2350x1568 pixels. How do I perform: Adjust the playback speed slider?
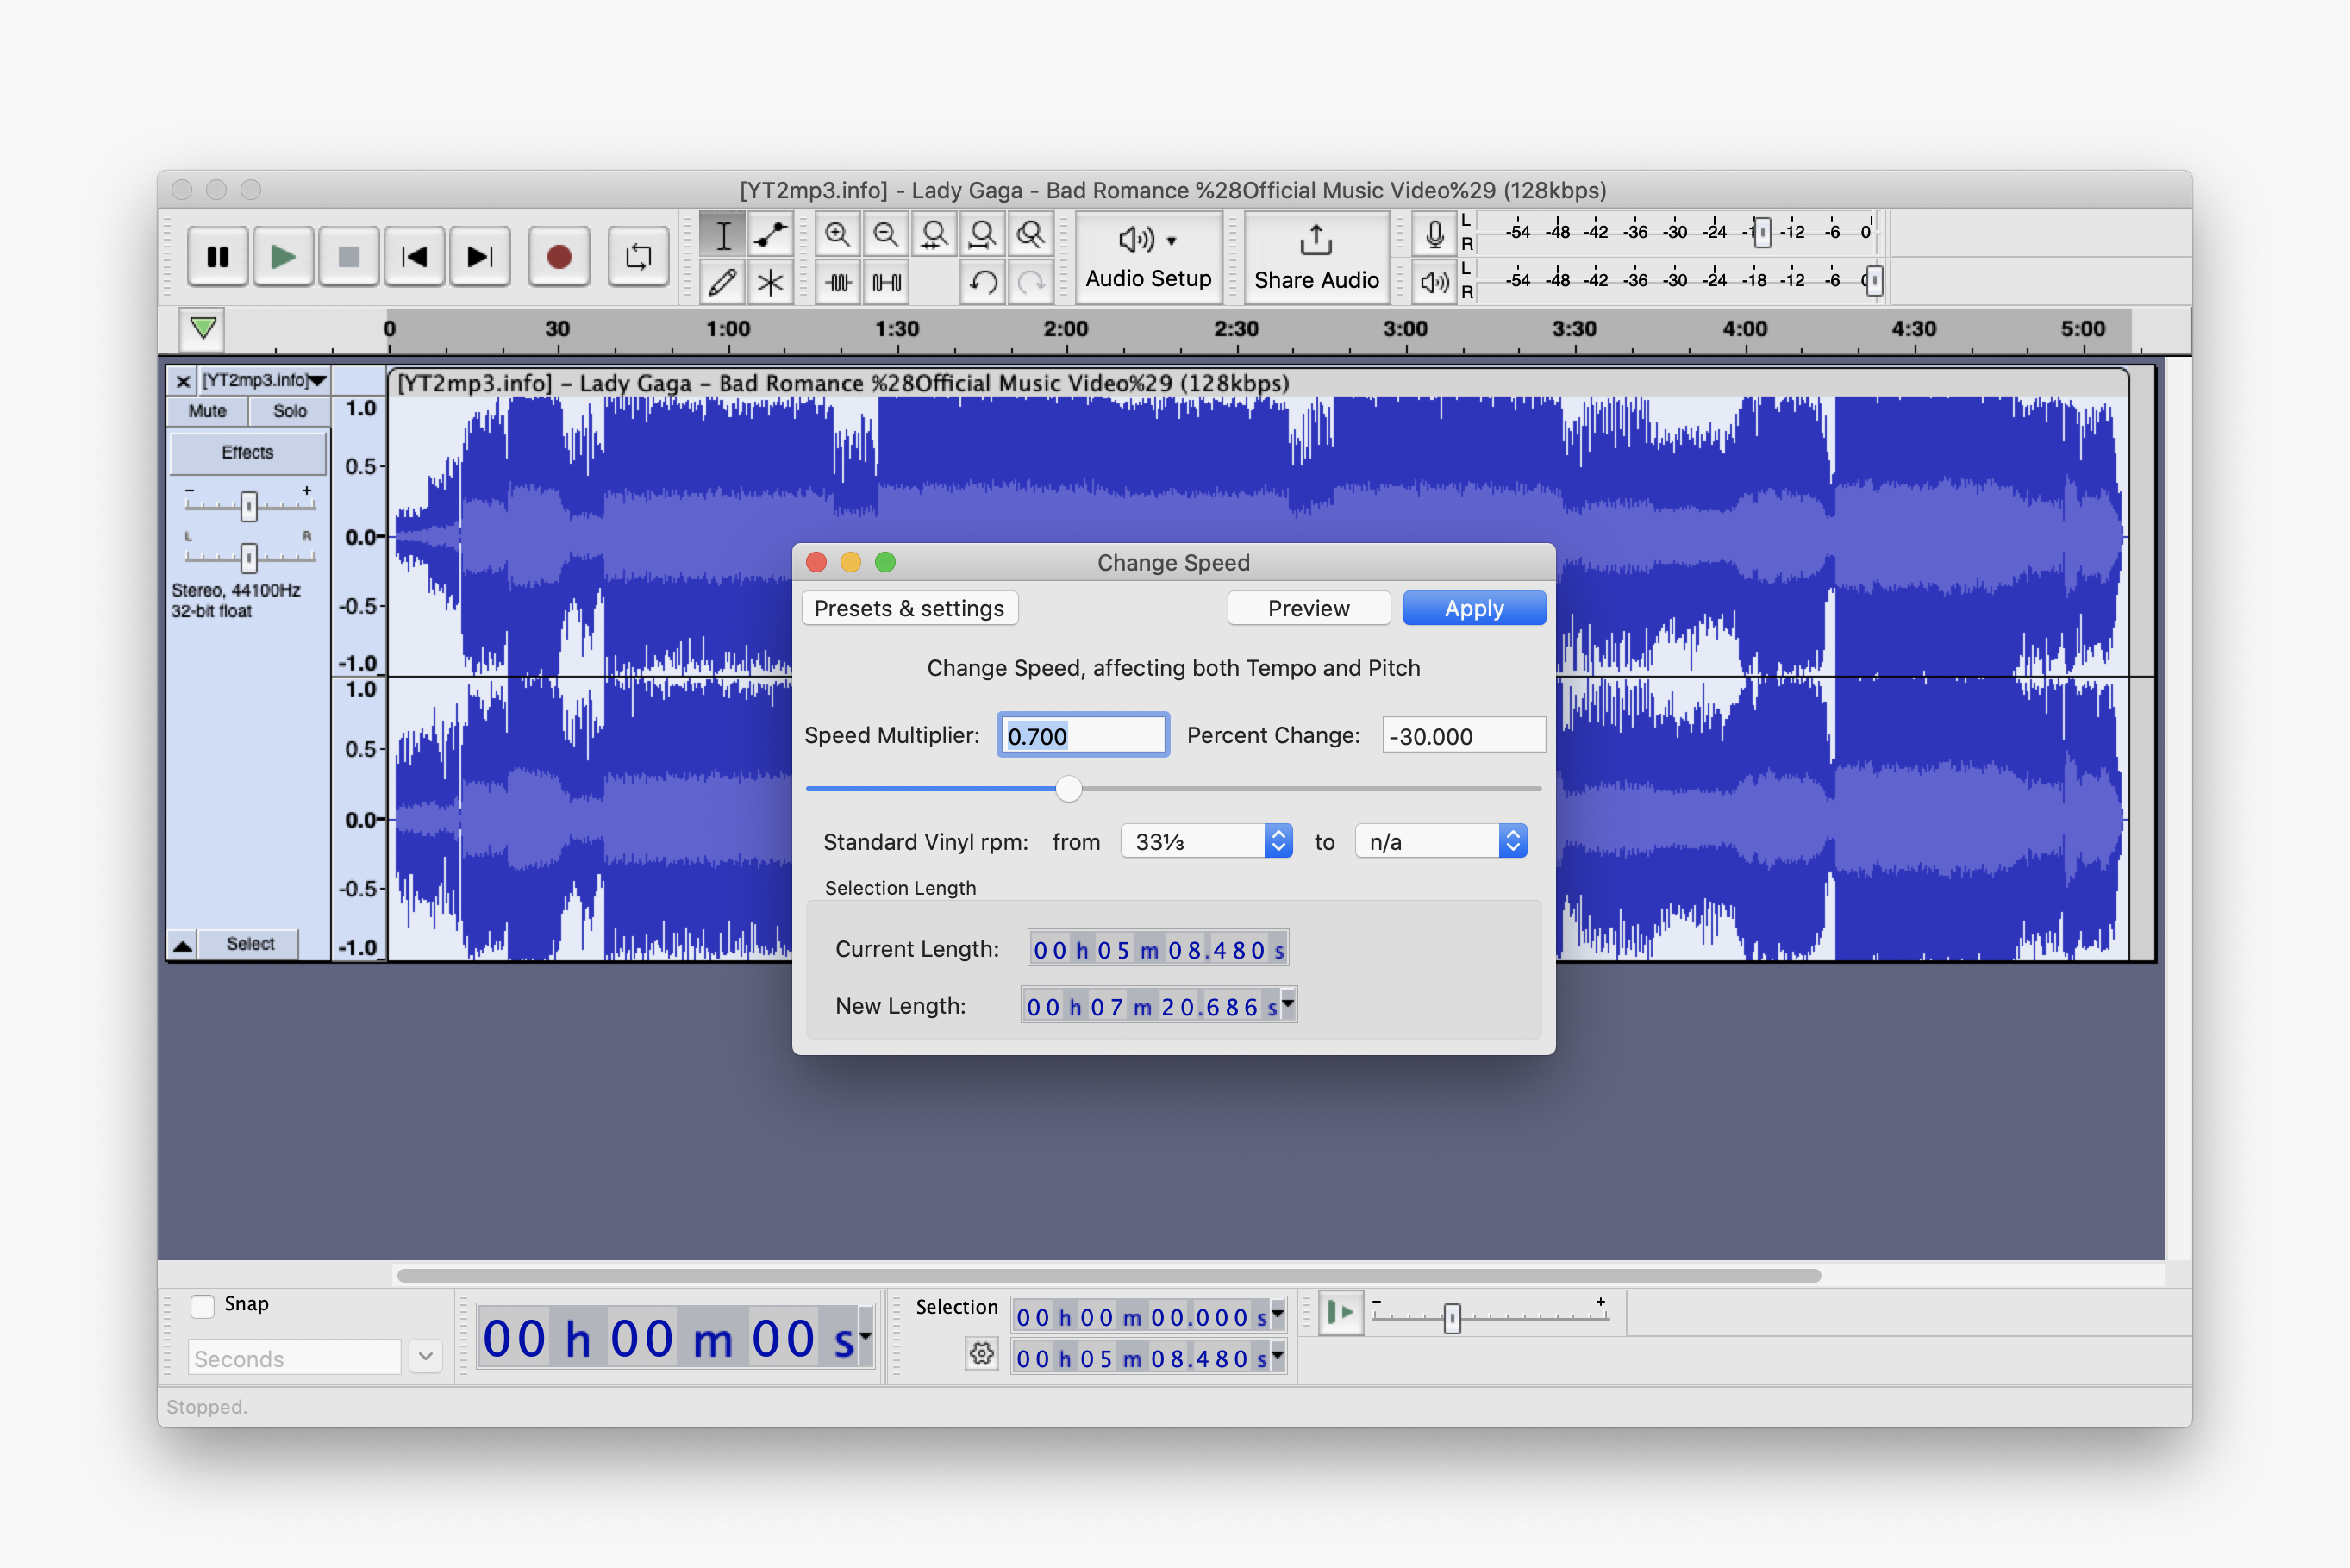point(1452,1319)
